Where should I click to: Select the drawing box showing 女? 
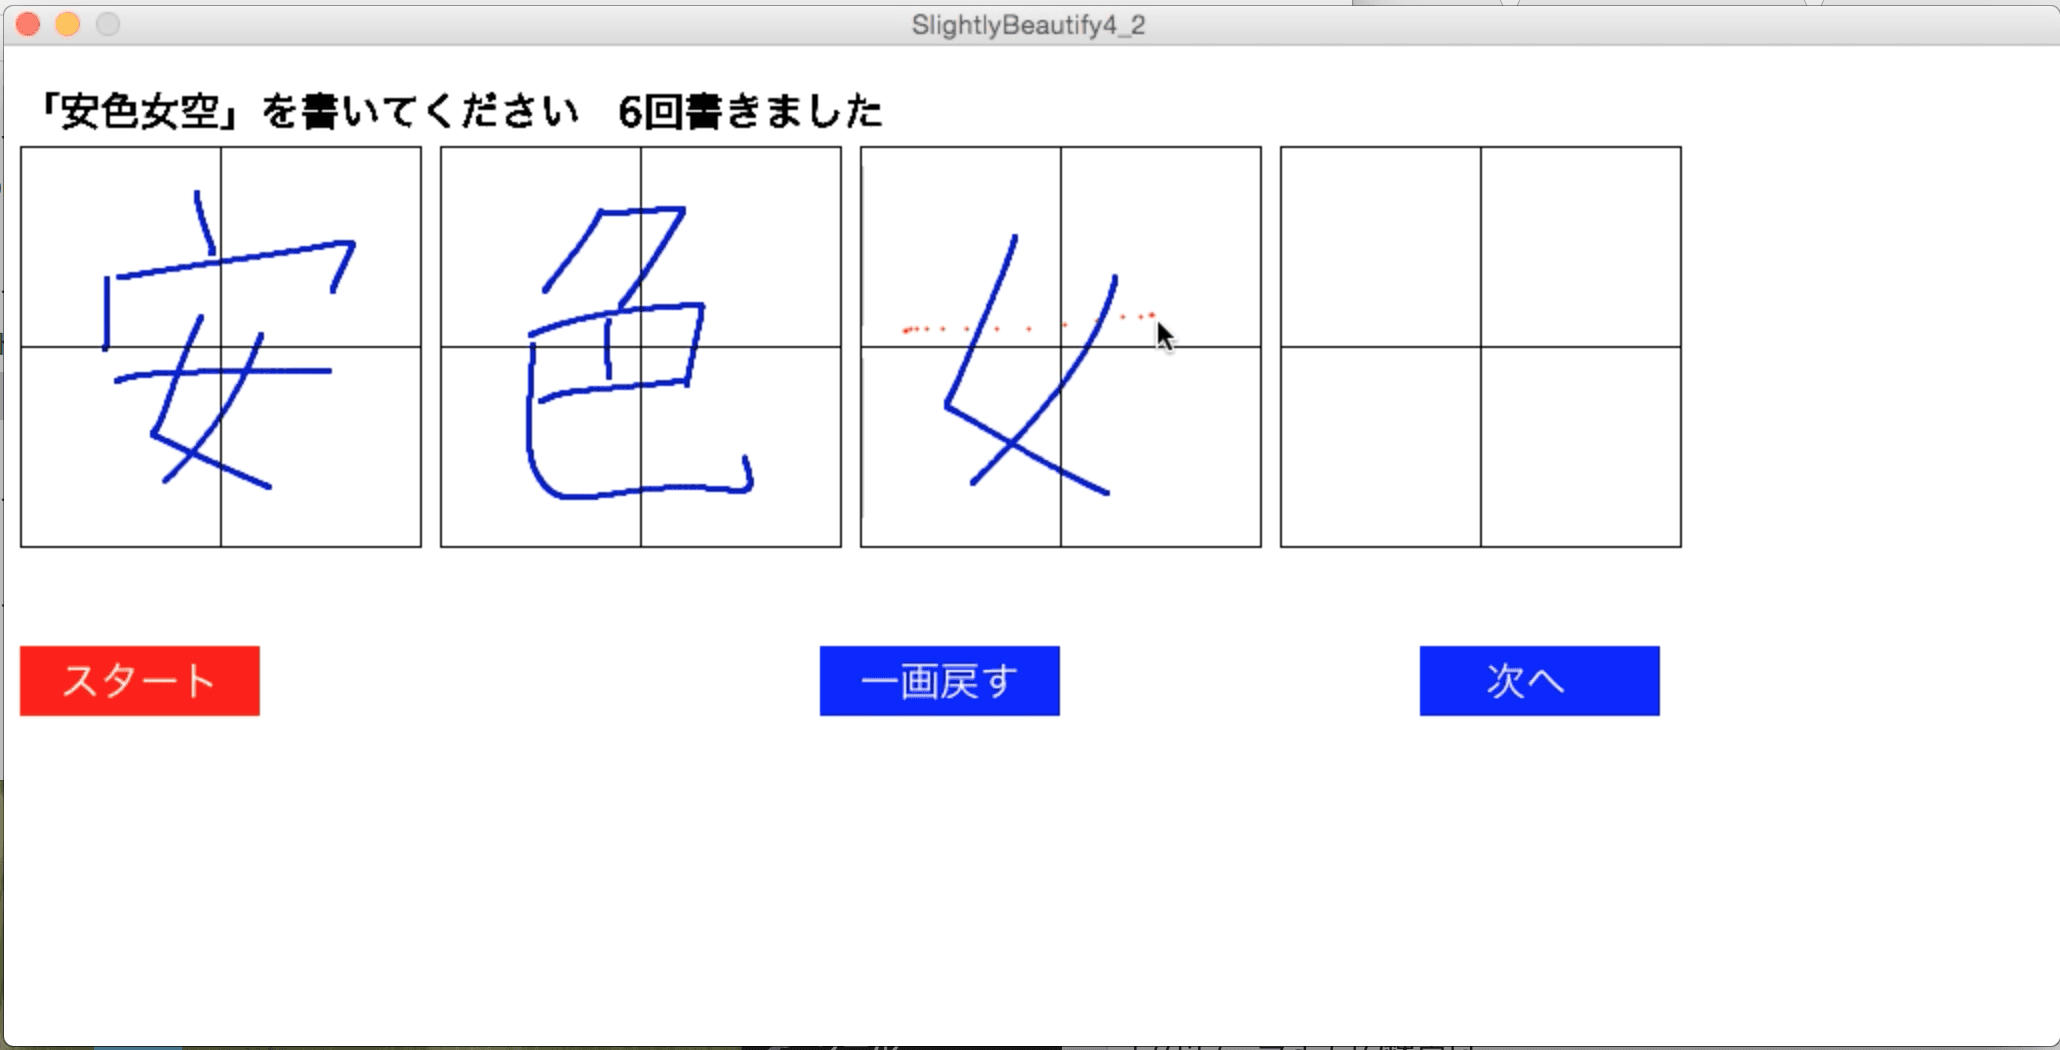(x=1060, y=345)
